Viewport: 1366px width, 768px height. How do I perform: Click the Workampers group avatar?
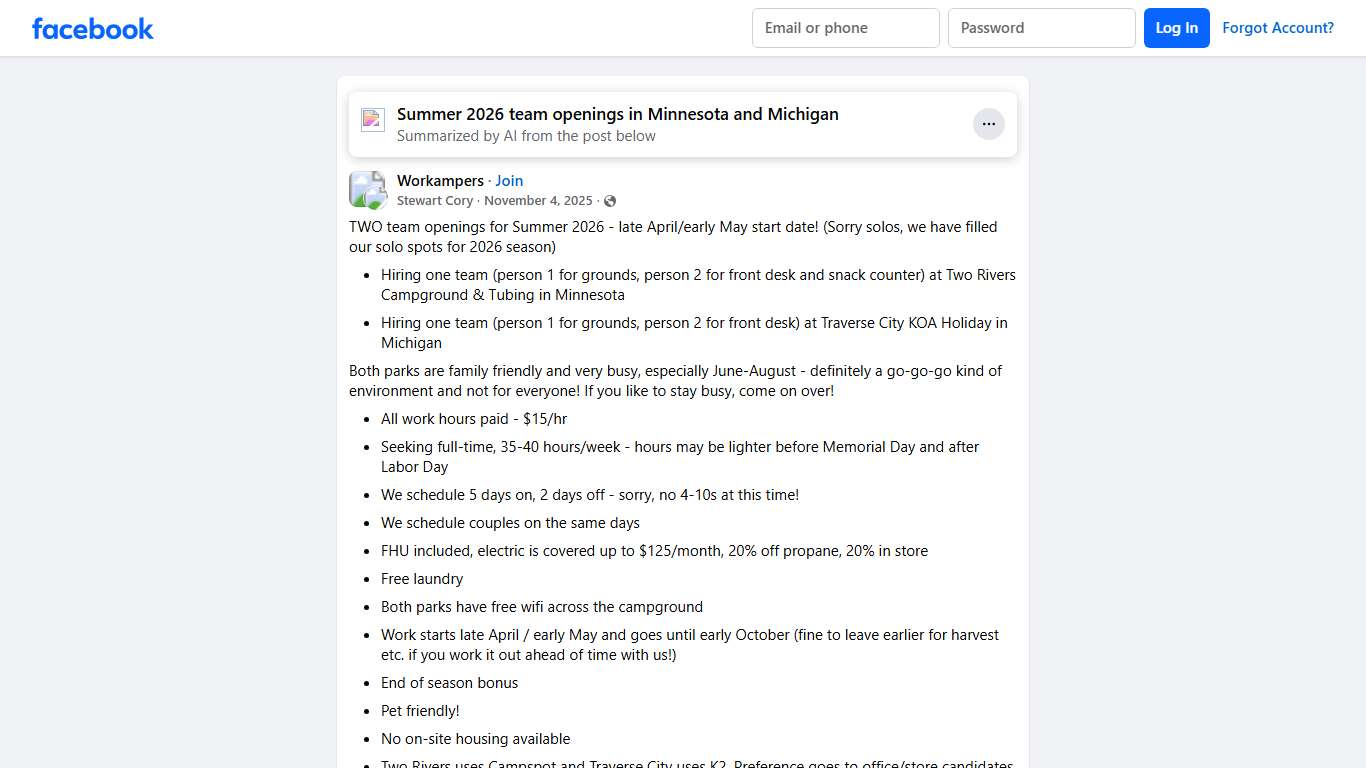[367, 189]
